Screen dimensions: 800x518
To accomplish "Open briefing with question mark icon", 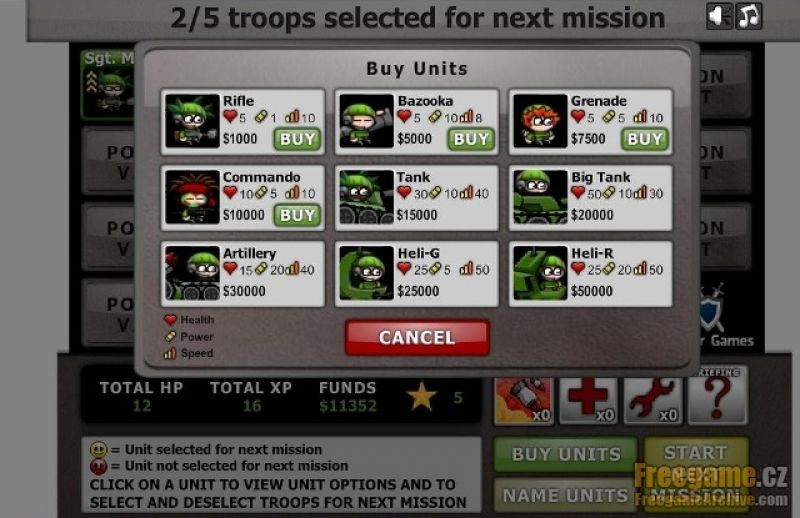I will point(718,398).
